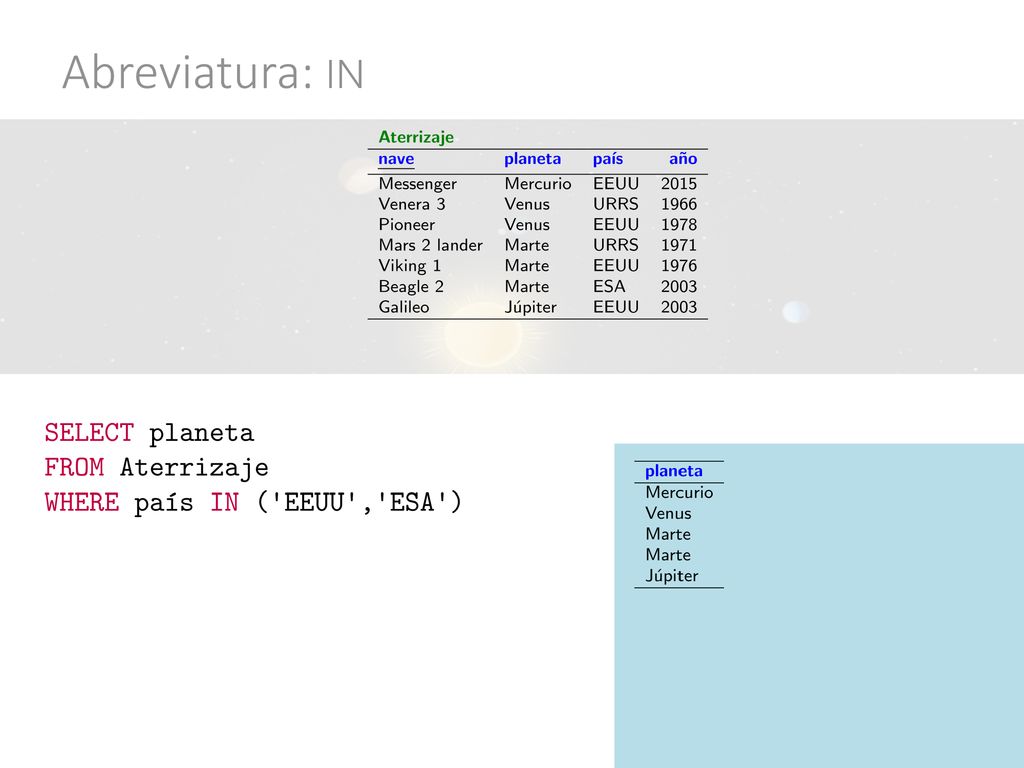Select the 'Beagle 2' cell
This screenshot has height=768, width=1024.
(411, 287)
